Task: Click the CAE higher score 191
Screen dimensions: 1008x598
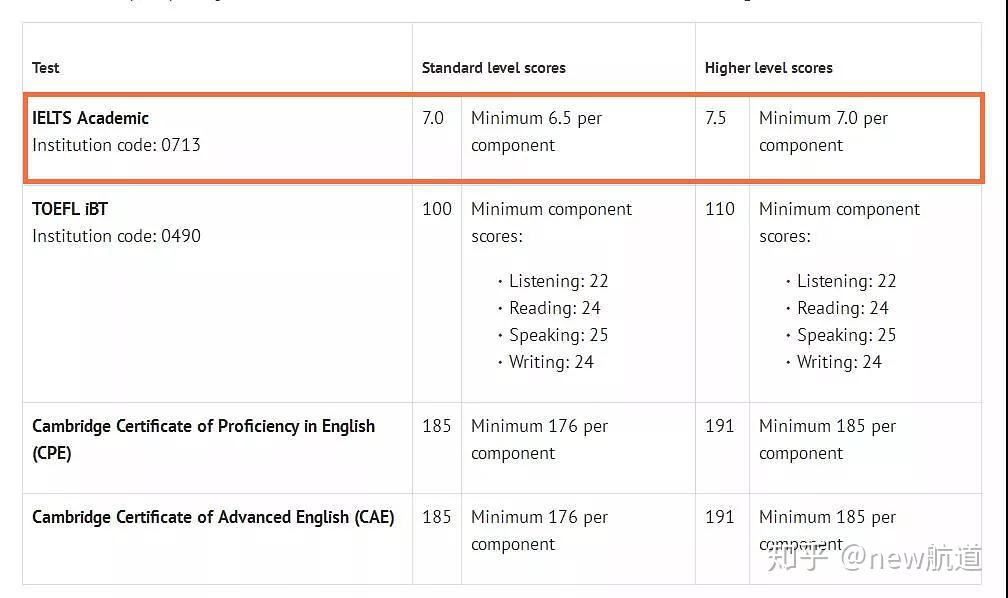Action: point(719,517)
